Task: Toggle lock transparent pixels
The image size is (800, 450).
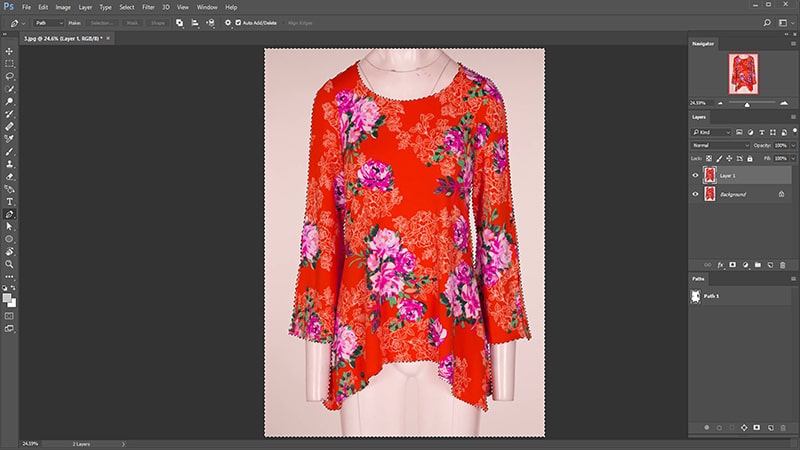Action: coord(709,159)
